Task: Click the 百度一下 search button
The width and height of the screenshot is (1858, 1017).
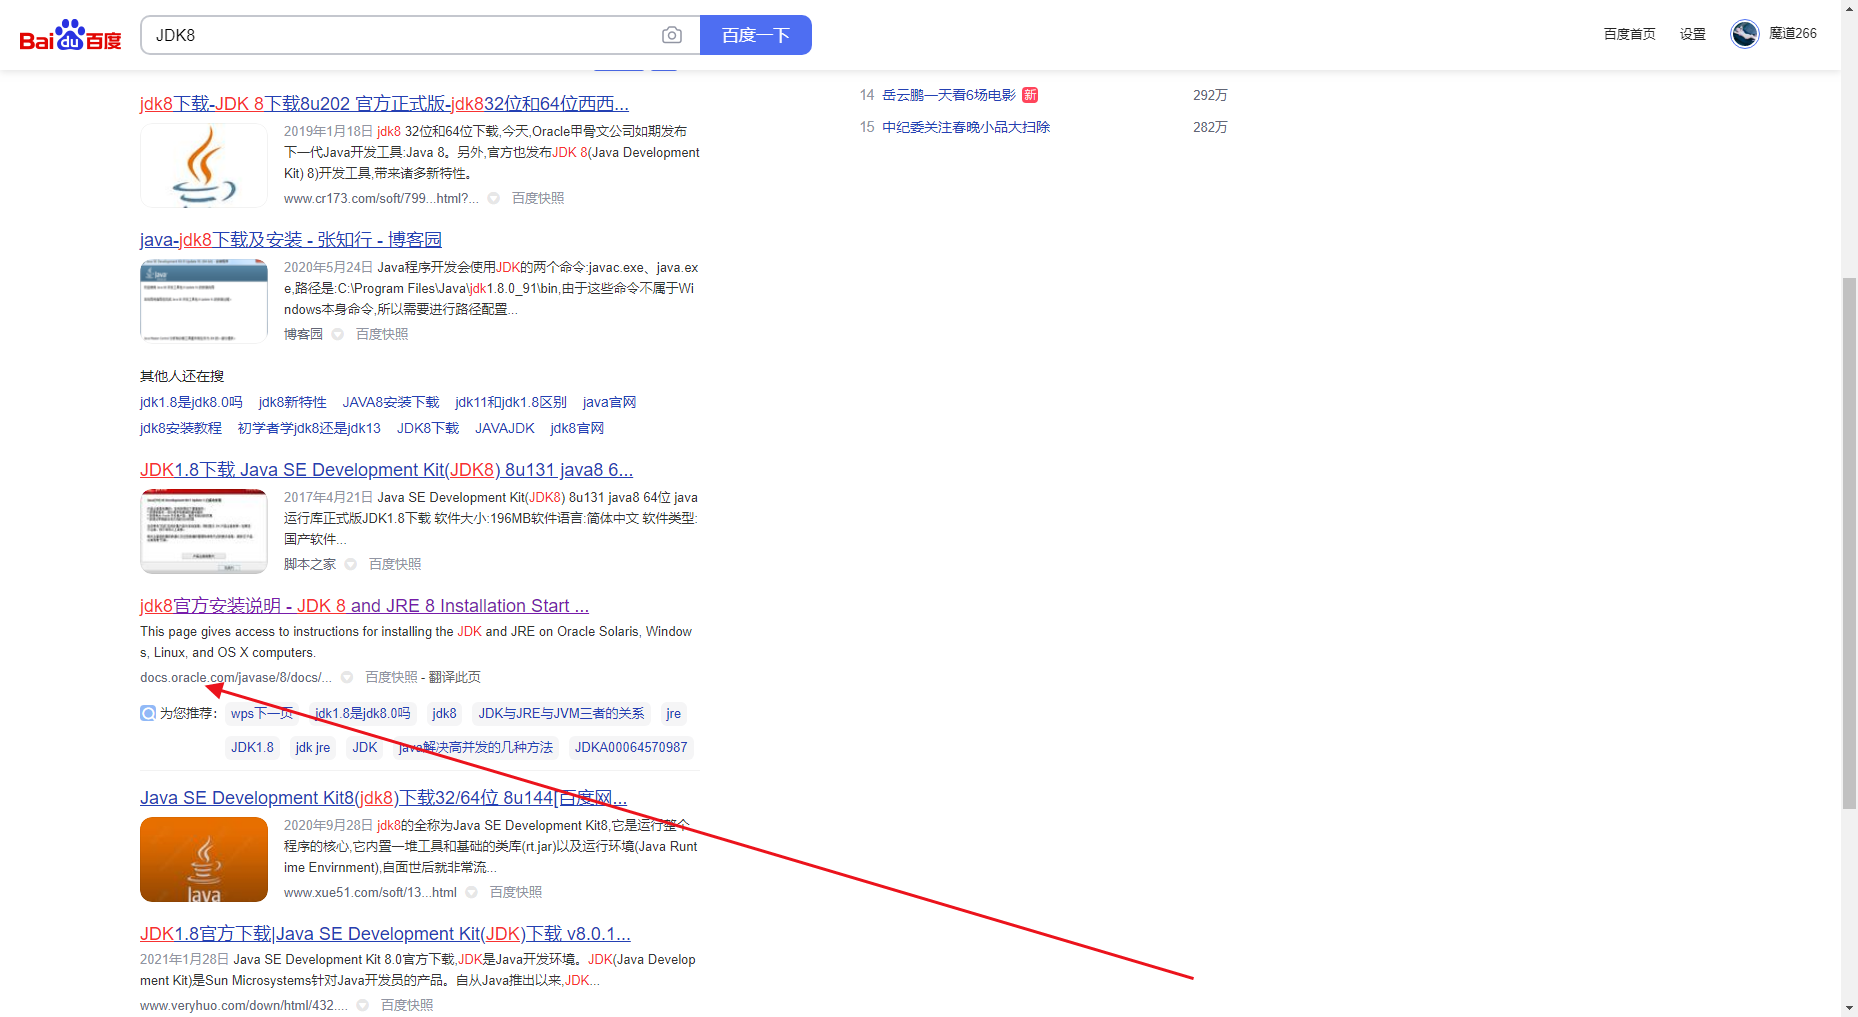Action: click(x=756, y=35)
